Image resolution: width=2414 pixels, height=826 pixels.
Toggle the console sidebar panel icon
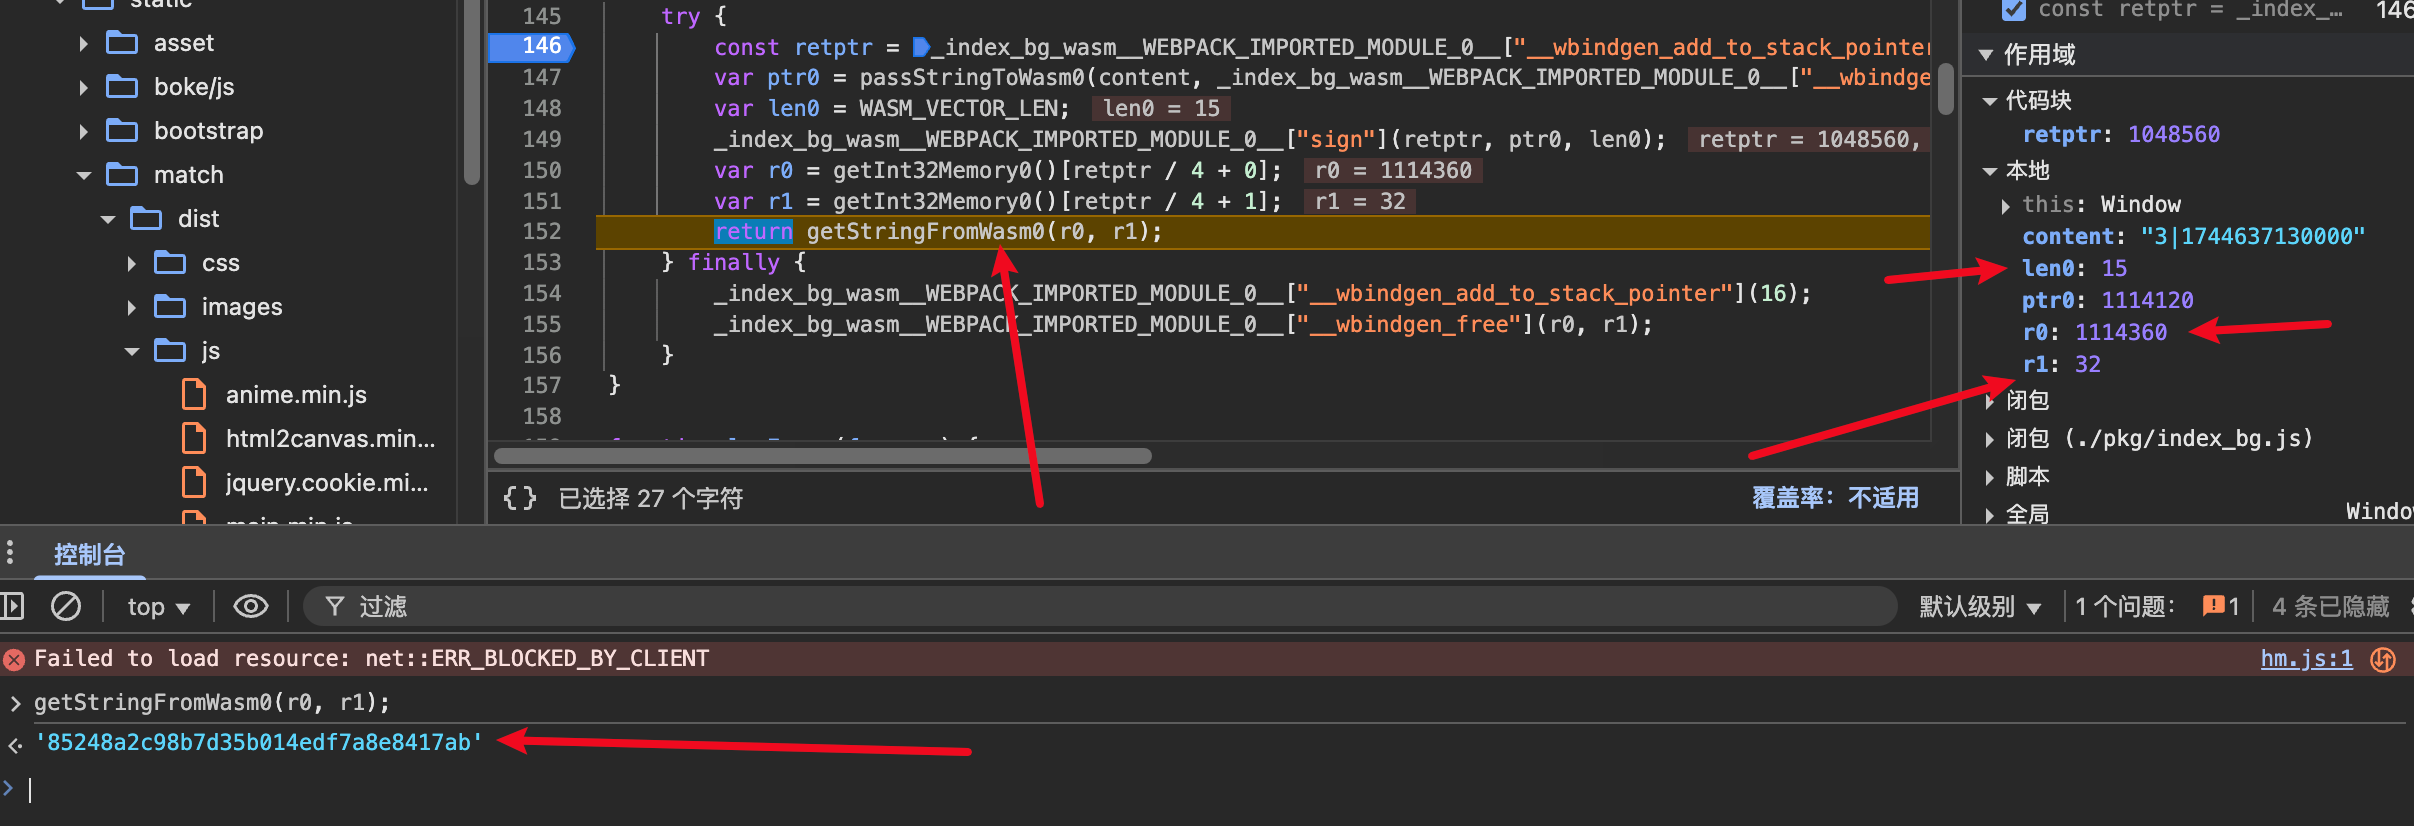[12, 606]
